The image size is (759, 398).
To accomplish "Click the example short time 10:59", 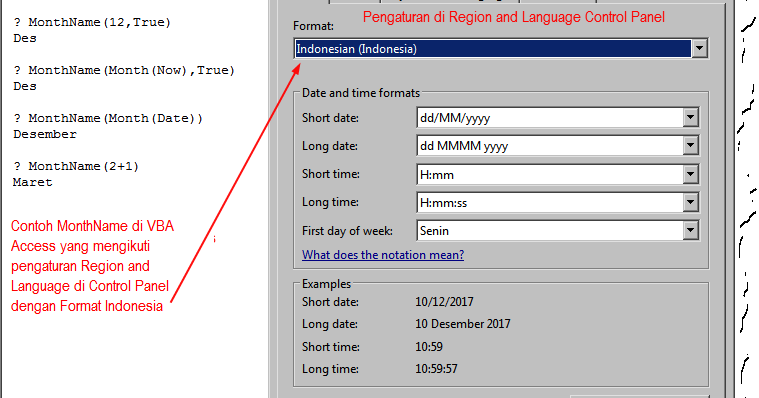I will [x=429, y=347].
